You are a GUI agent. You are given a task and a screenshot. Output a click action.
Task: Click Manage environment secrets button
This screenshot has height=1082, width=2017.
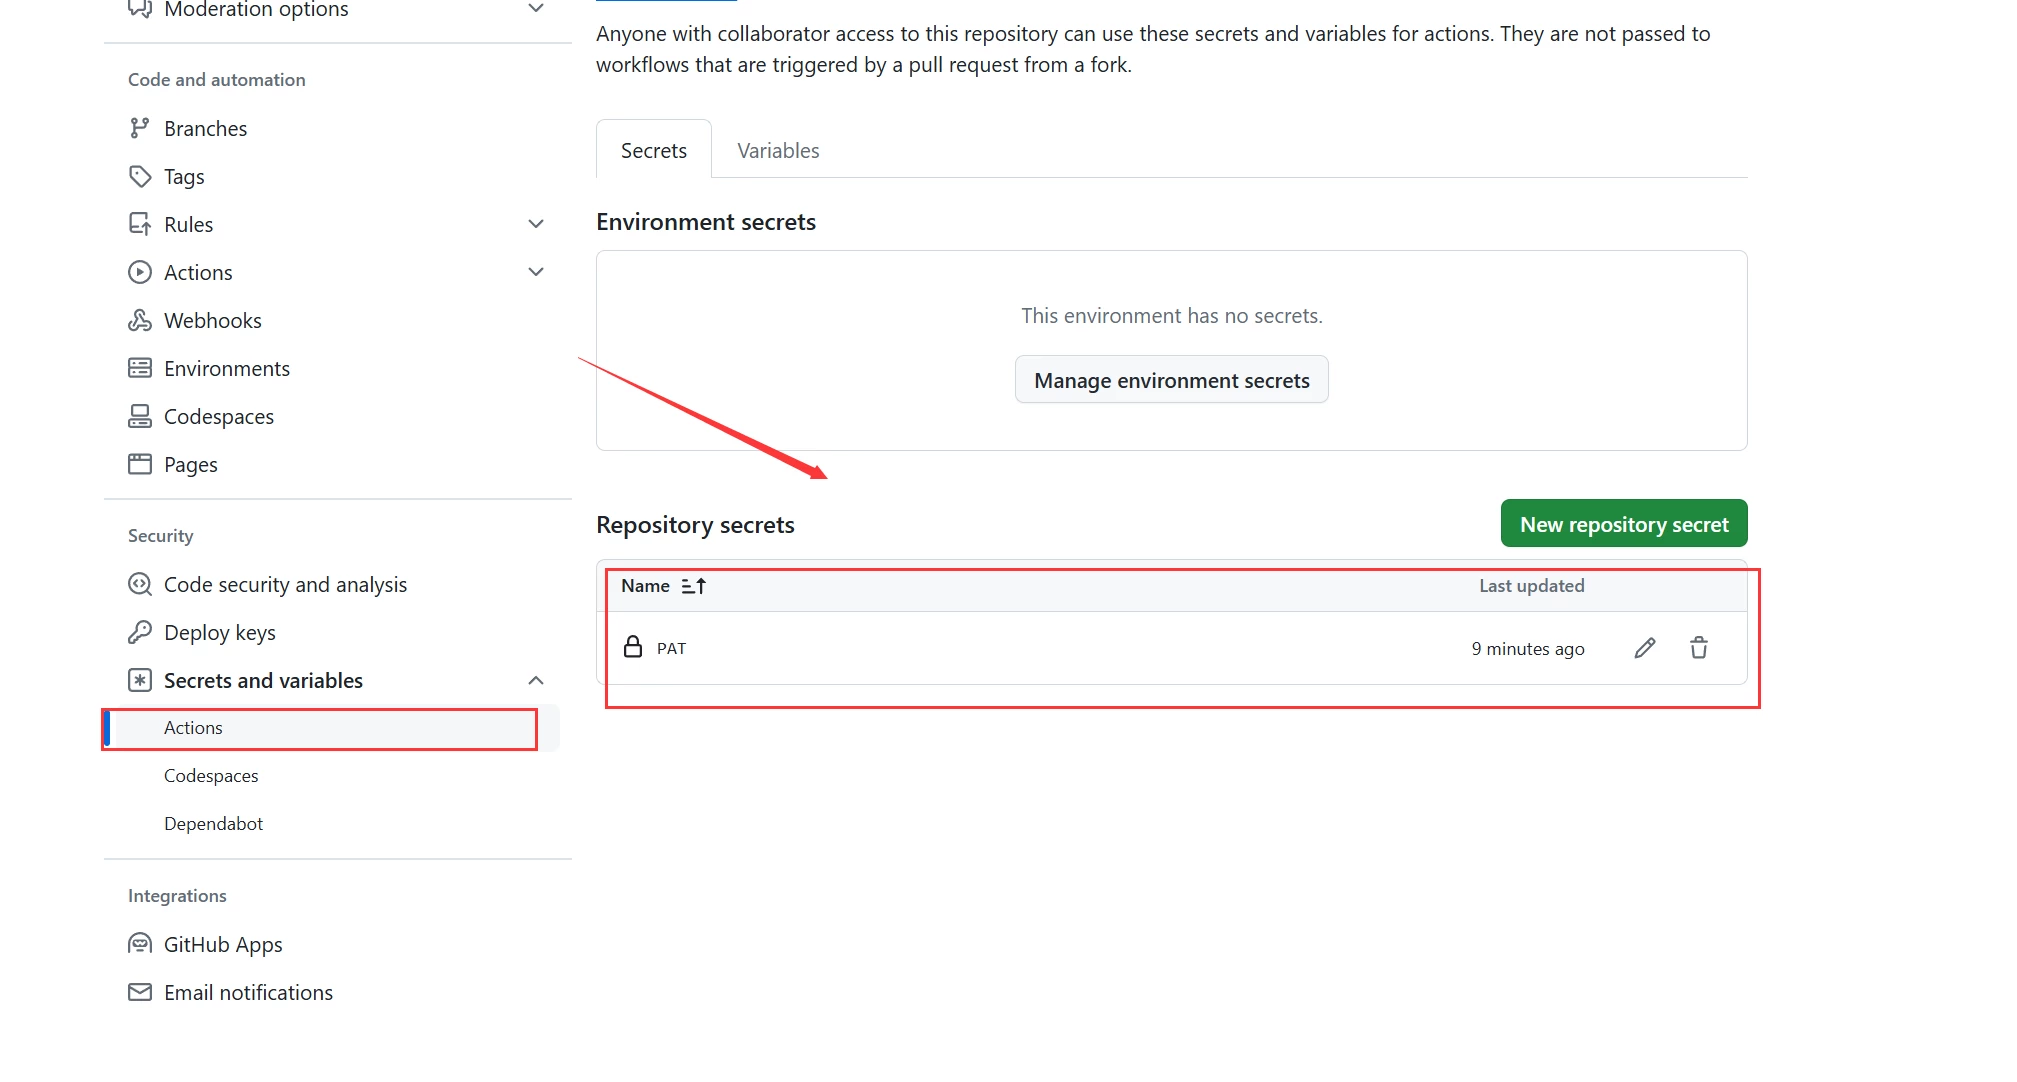pyautogui.click(x=1171, y=380)
